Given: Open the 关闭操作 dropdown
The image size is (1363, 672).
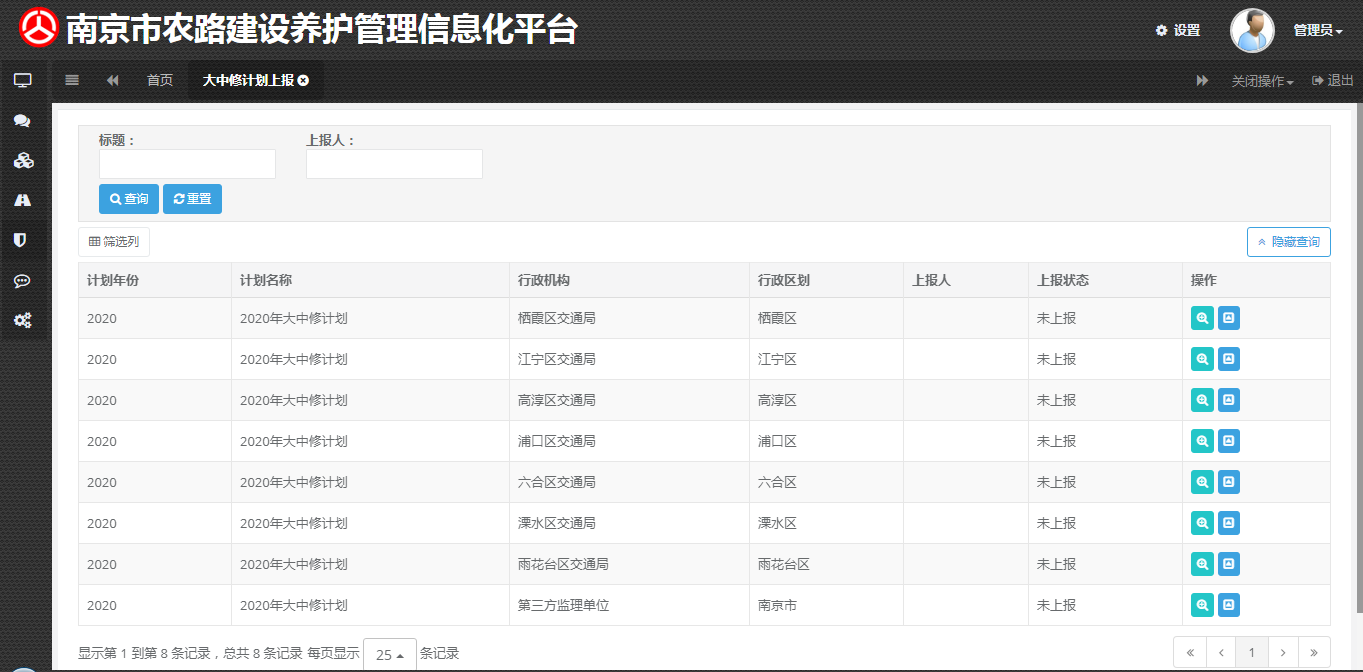Looking at the screenshot, I should click(x=1262, y=81).
